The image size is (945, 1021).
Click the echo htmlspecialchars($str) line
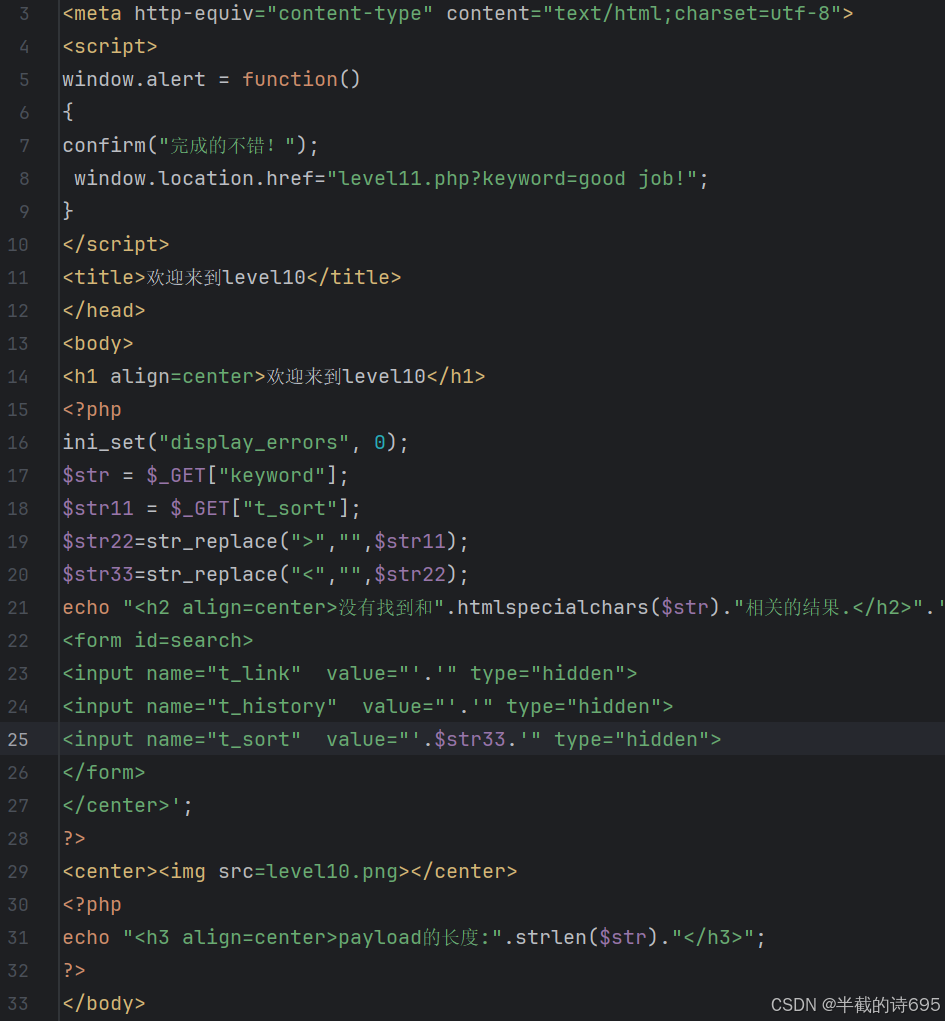(x=503, y=608)
